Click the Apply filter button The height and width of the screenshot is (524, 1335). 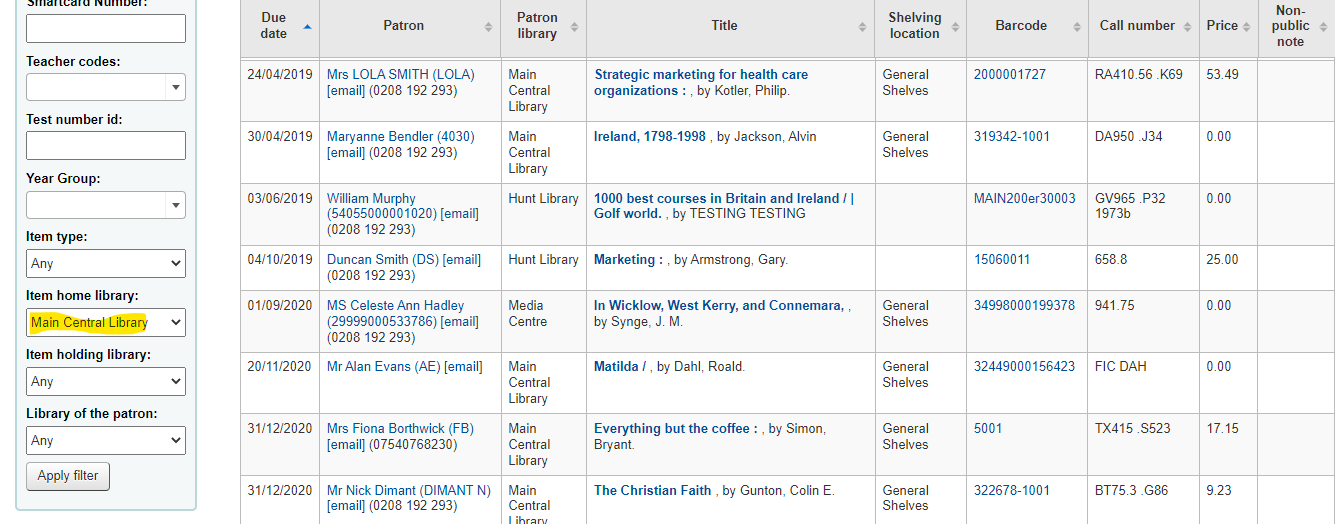click(68, 476)
